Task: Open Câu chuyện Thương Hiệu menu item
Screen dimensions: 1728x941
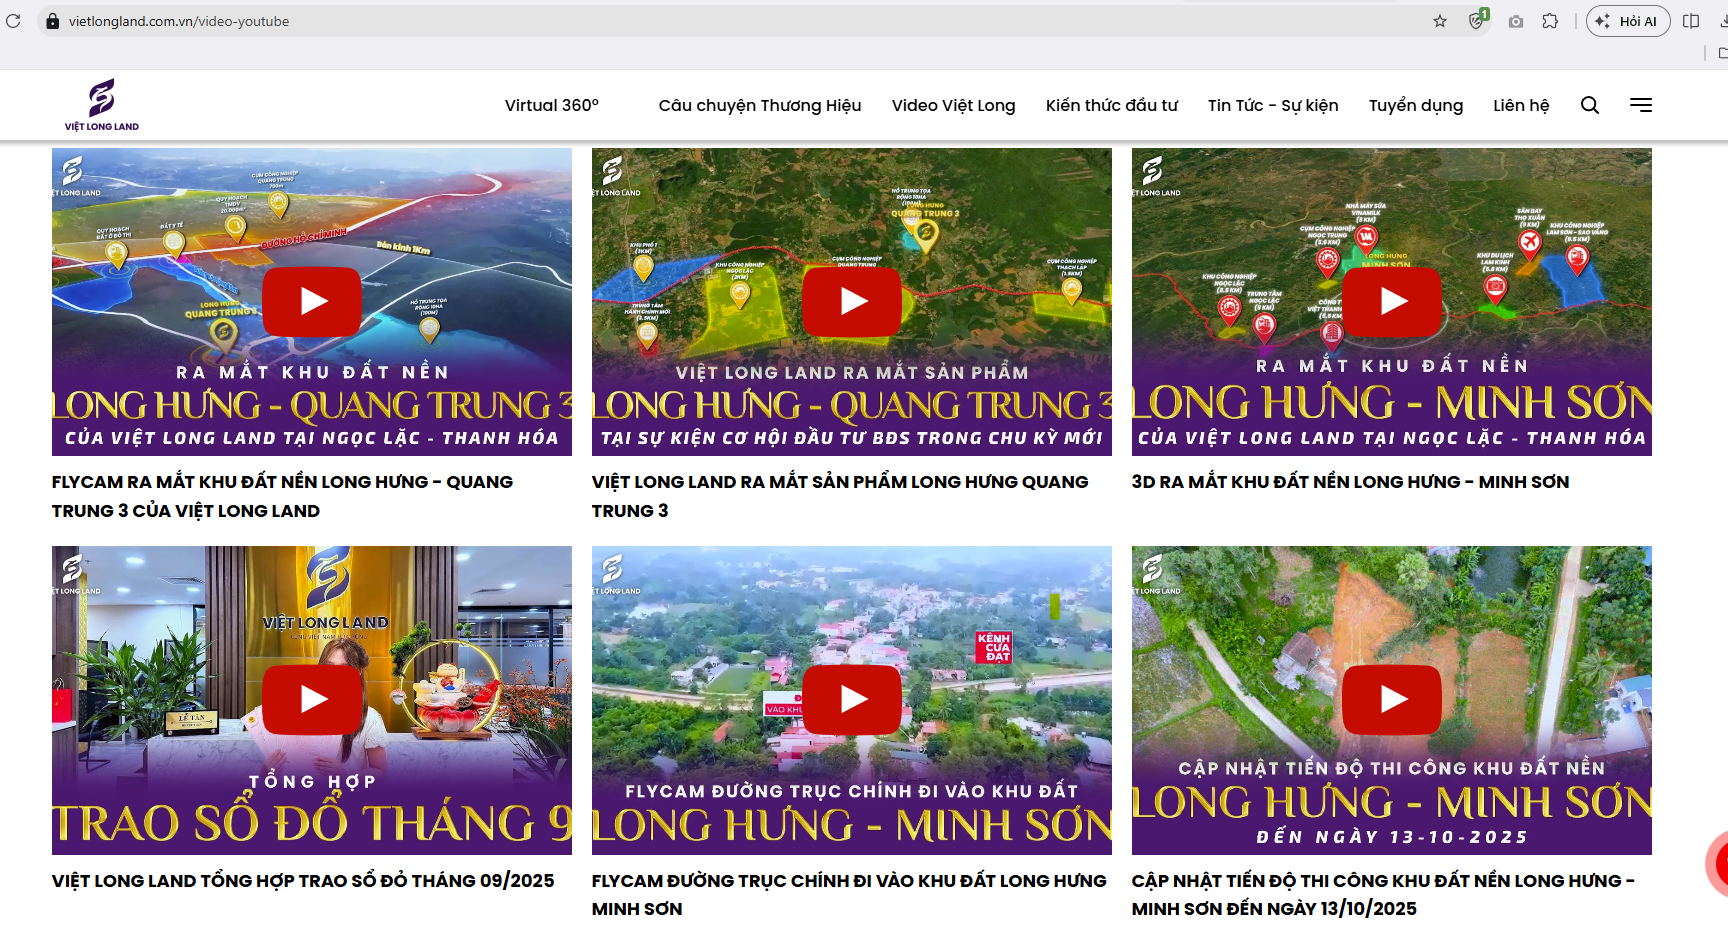Action: pyautogui.click(x=760, y=105)
